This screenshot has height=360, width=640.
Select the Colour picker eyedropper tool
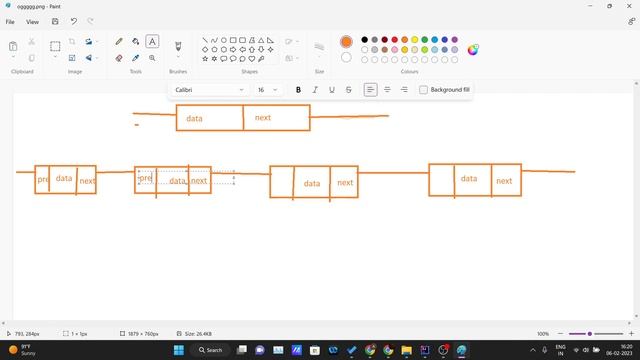tap(136, 58)
